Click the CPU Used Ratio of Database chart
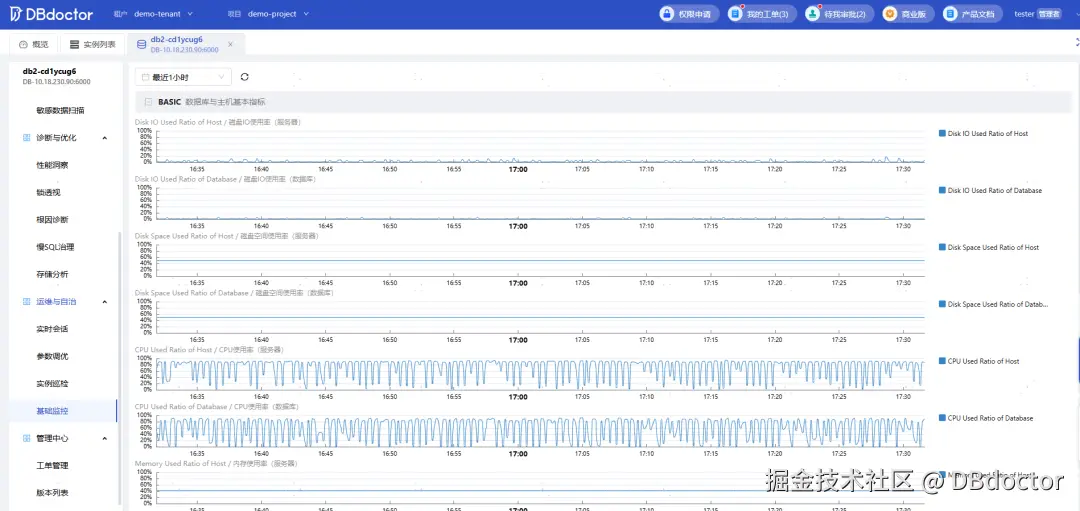The image size is (1080, 511). [x=541, y=430]
